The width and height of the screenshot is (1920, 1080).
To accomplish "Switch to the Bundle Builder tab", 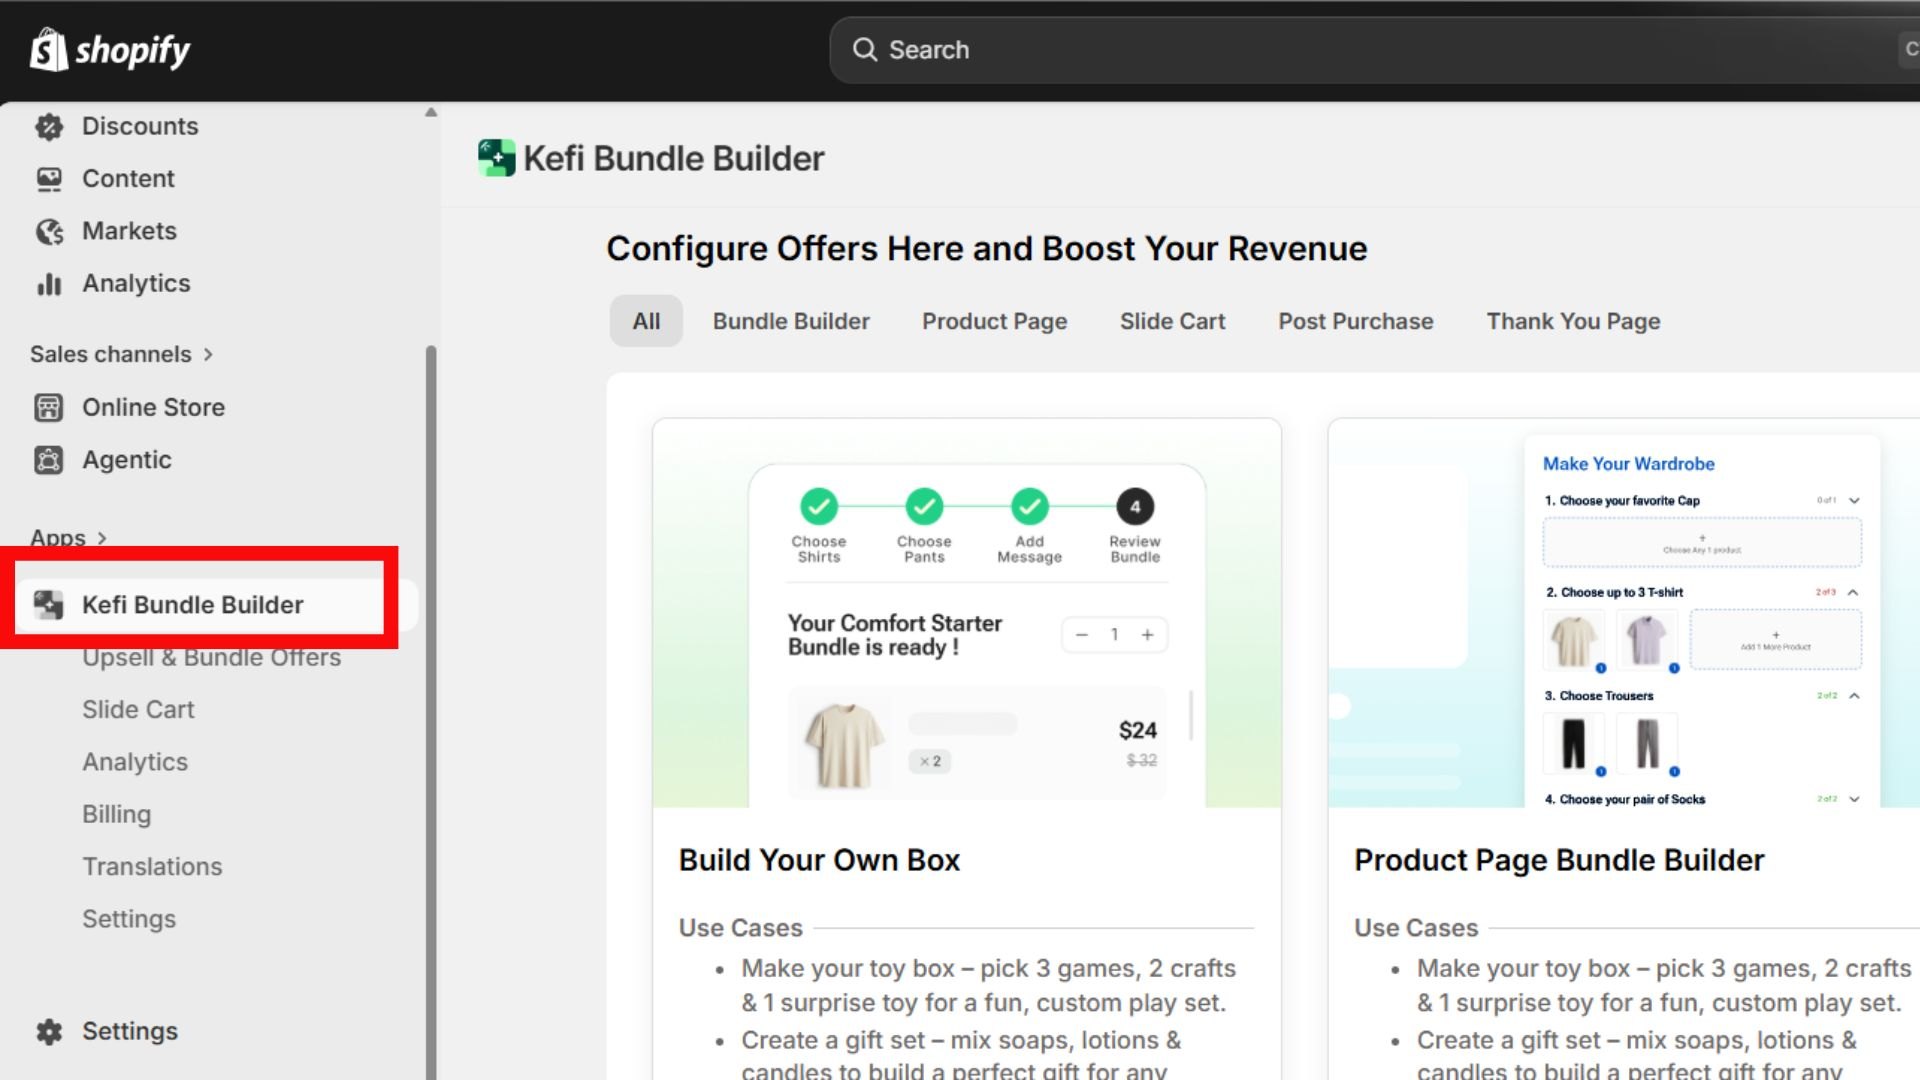I will (x=791, y=321).
